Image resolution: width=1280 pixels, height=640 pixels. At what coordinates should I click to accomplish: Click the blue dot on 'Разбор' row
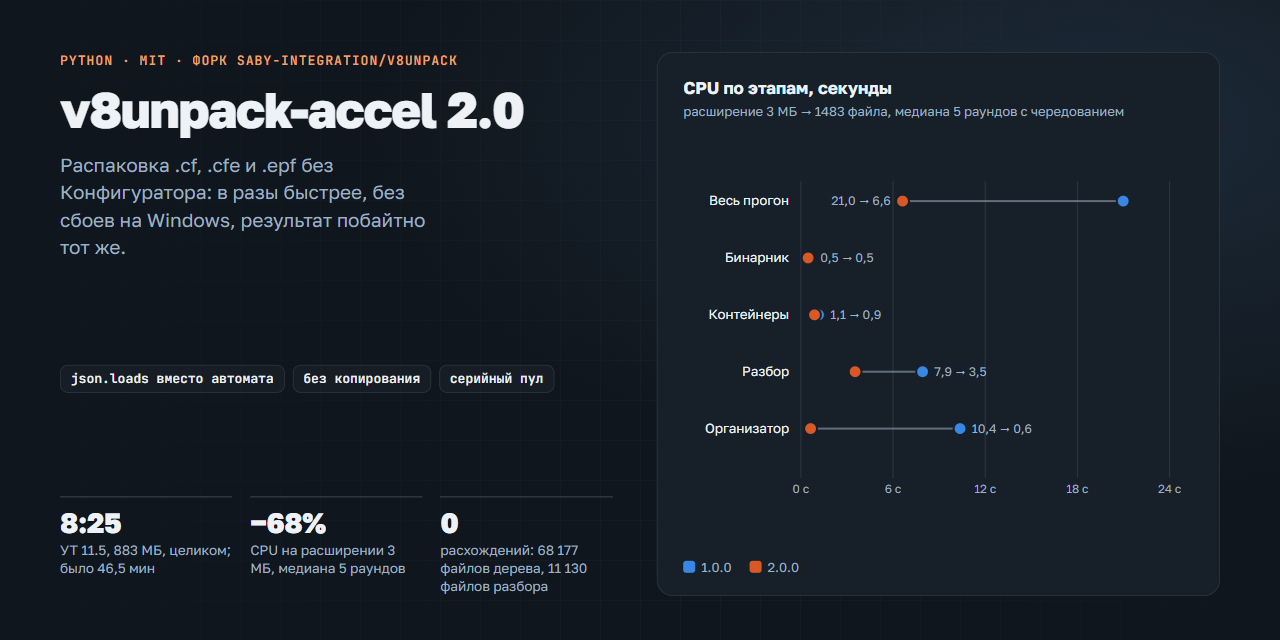point(922,372)
